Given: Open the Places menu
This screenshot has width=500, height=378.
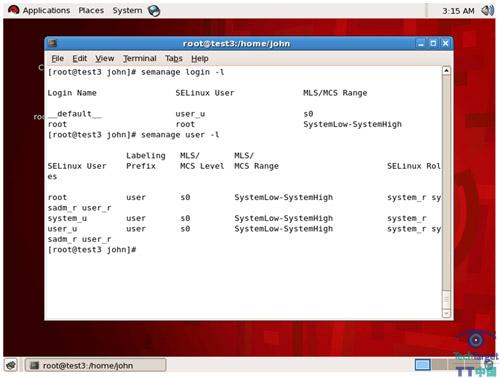Looking at the screenshot, I should pyautogui.click(x=91, y=10).
